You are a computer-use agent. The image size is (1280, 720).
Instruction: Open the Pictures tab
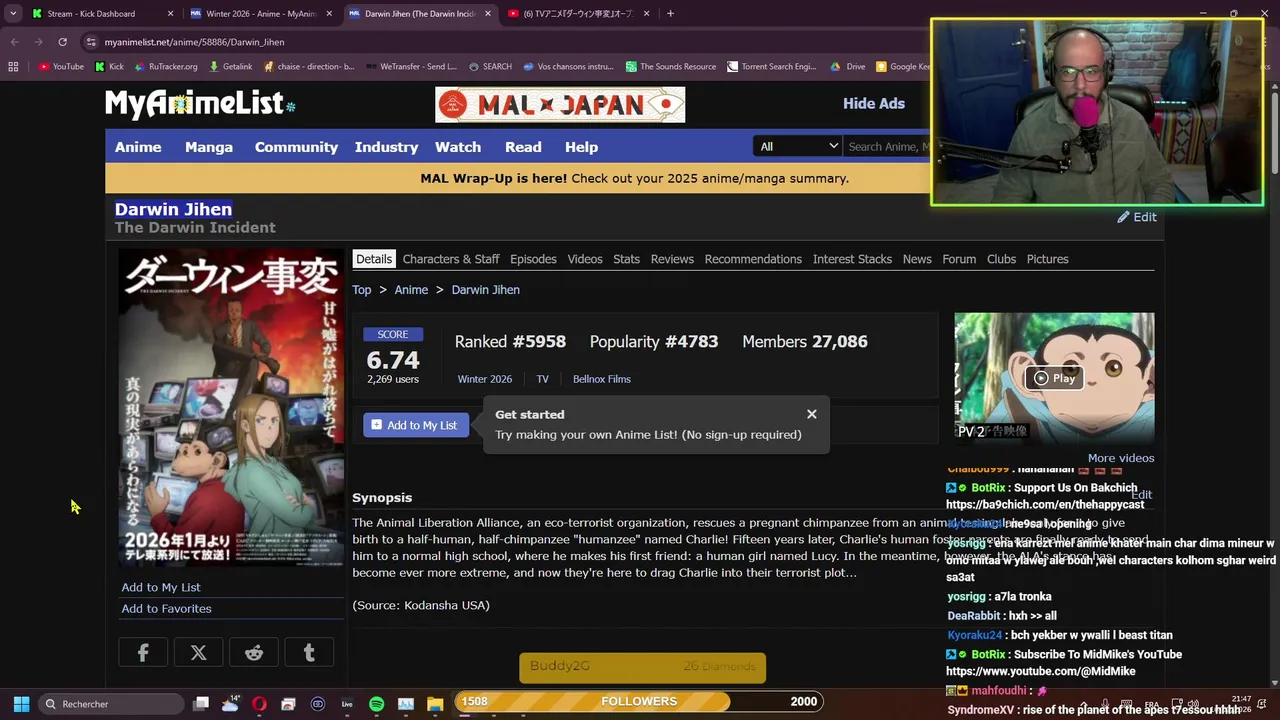point(1047,259)
